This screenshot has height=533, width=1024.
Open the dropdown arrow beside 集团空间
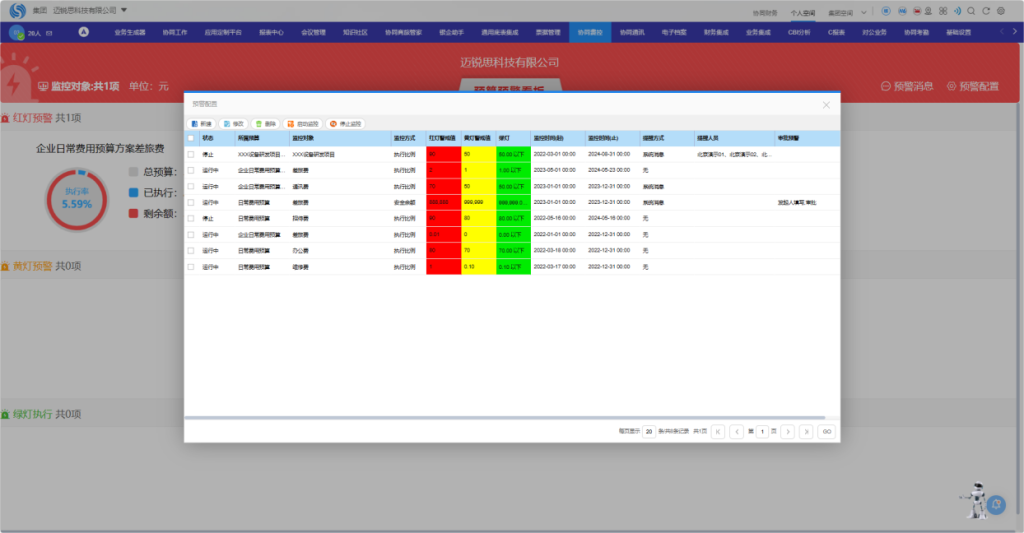(x=862, y=12)
